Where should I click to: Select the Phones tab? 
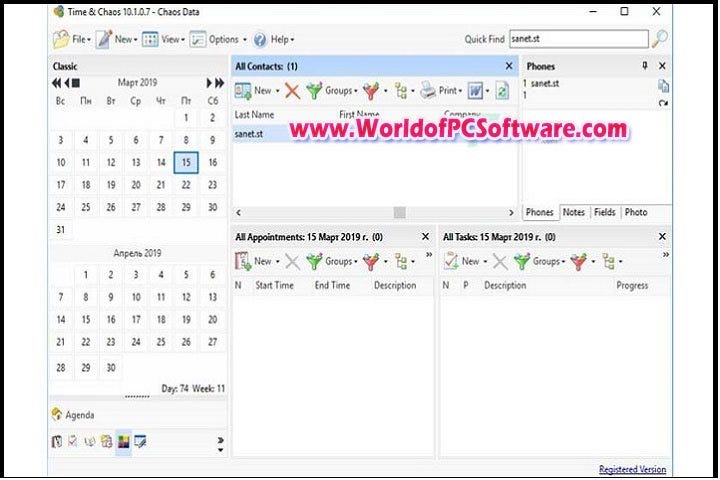(540, 212)
